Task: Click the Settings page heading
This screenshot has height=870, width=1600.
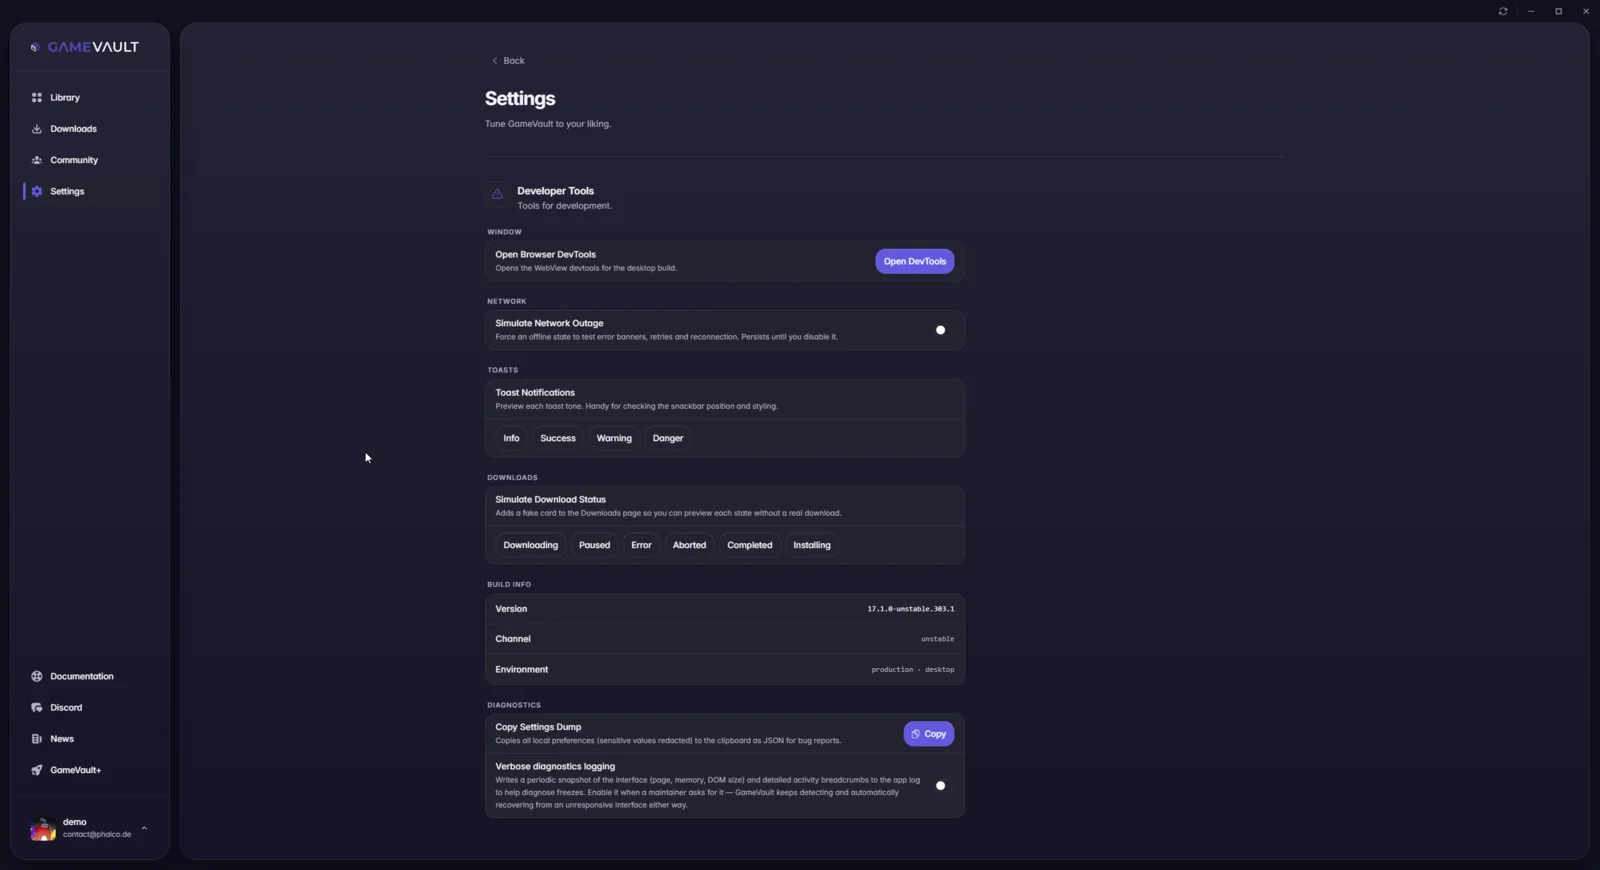Action: [520, 99]
